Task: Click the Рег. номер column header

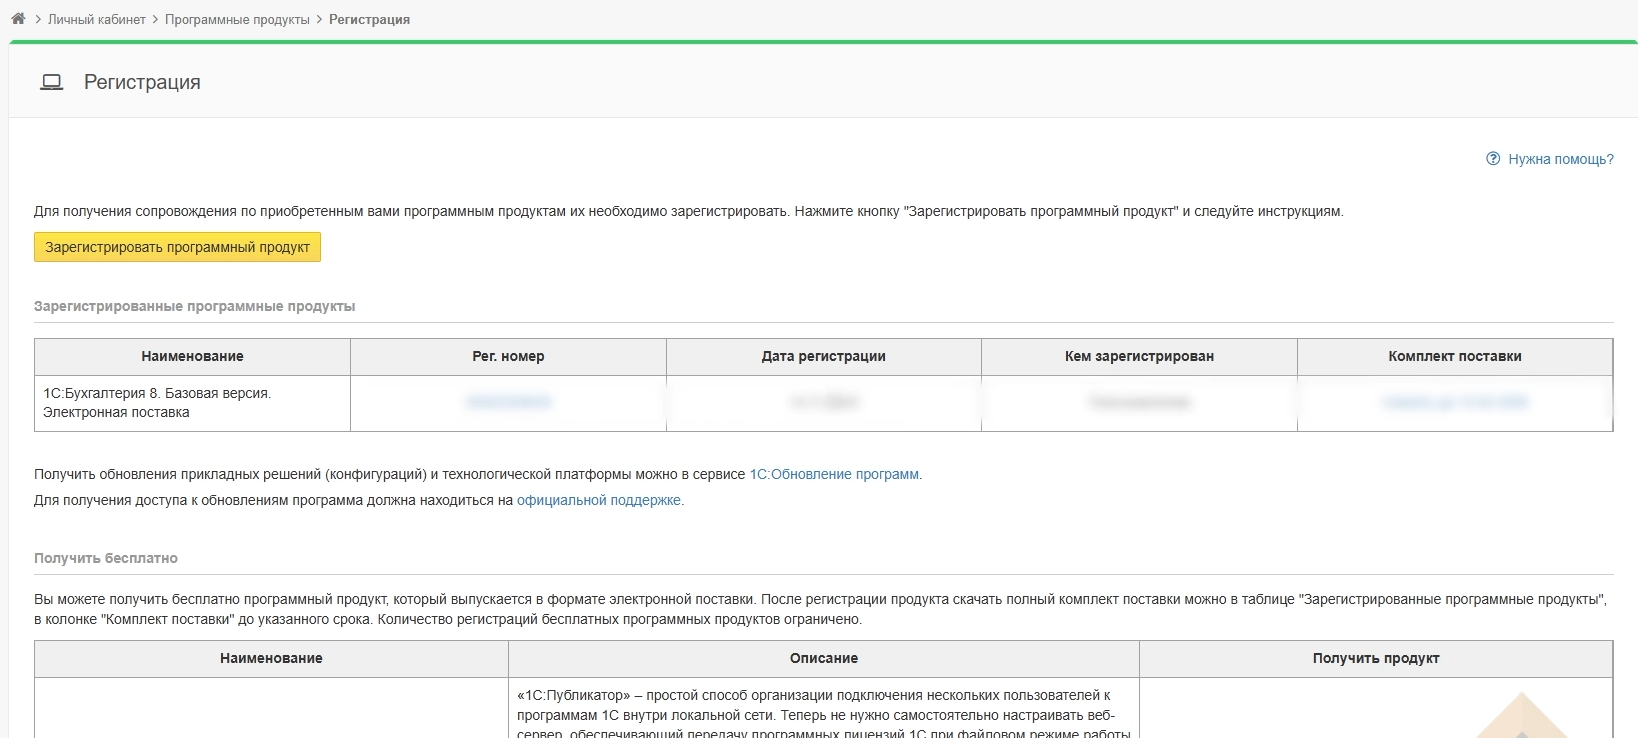Action: pyautogui.click(x=508, y=356)
